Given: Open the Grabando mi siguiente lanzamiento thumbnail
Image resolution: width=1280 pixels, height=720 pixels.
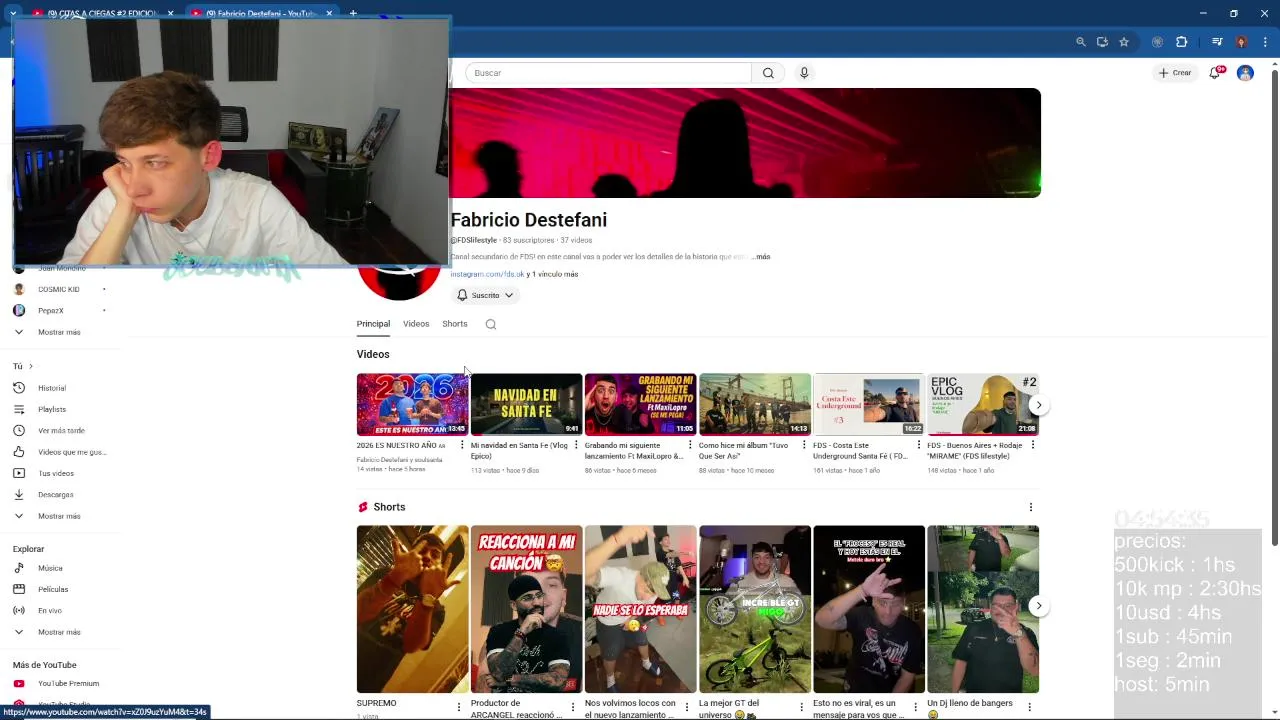Looking at the screenshot, I should (x=640, y=404).
